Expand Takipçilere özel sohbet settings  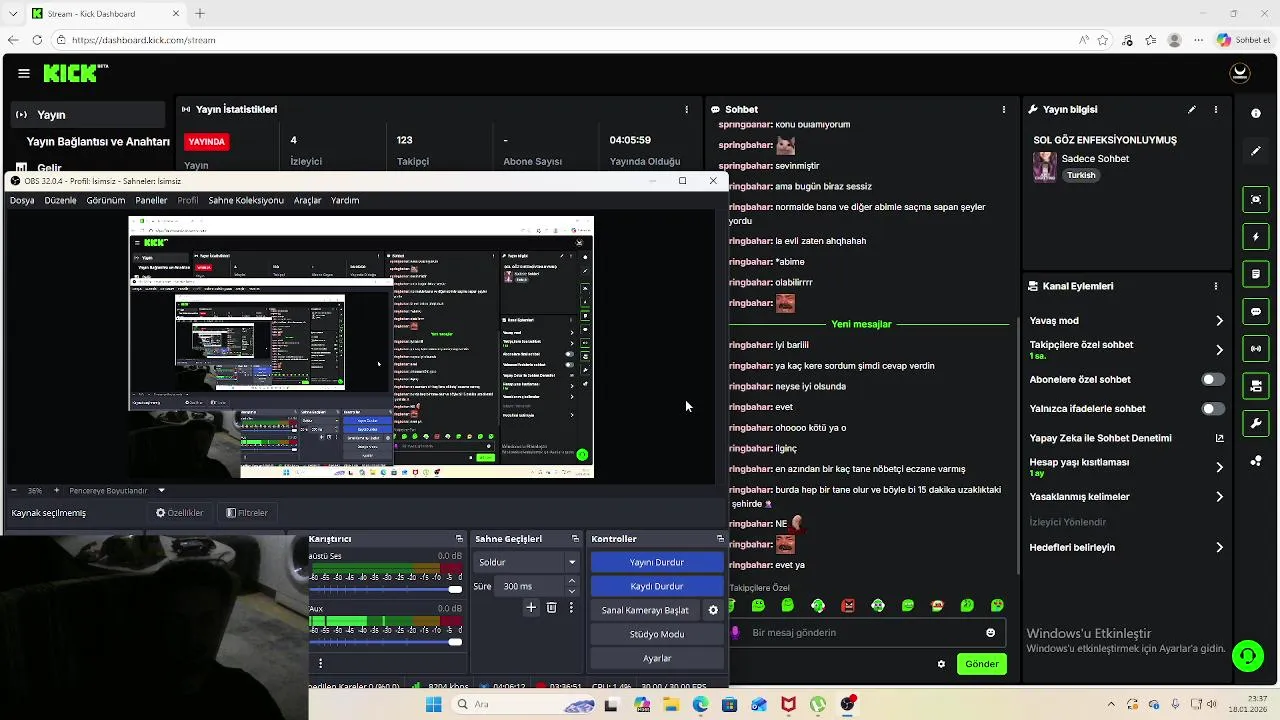pos(1219,350)
